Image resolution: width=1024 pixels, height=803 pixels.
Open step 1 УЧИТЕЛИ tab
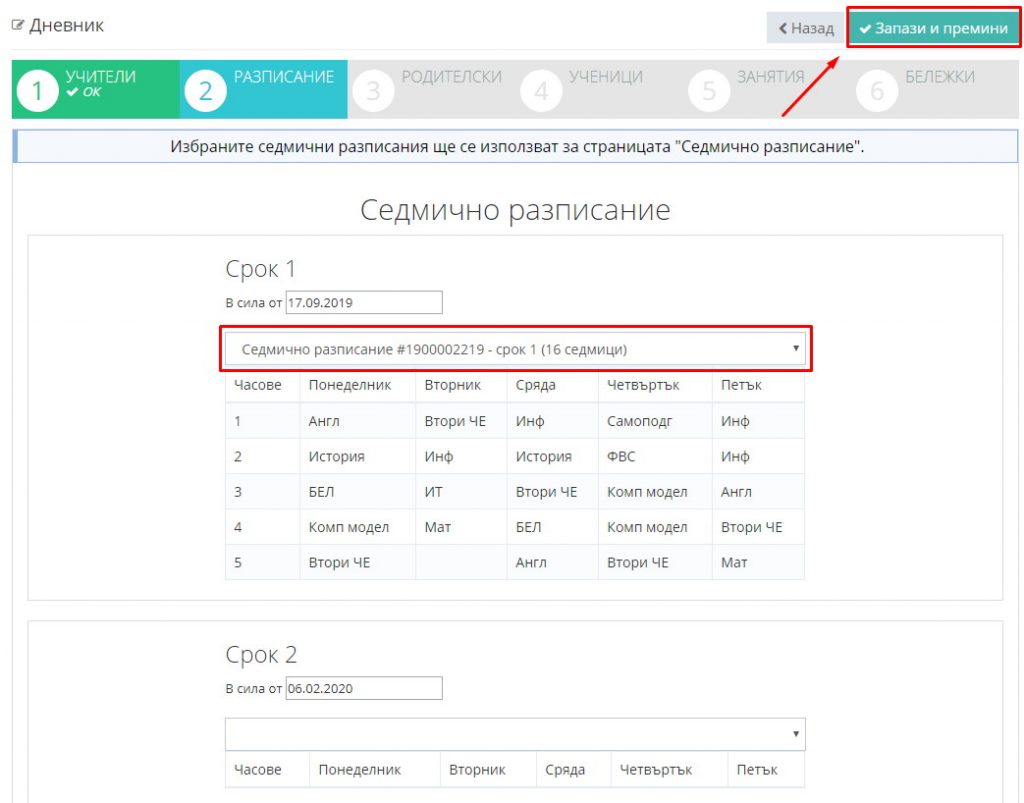(95, 89)
